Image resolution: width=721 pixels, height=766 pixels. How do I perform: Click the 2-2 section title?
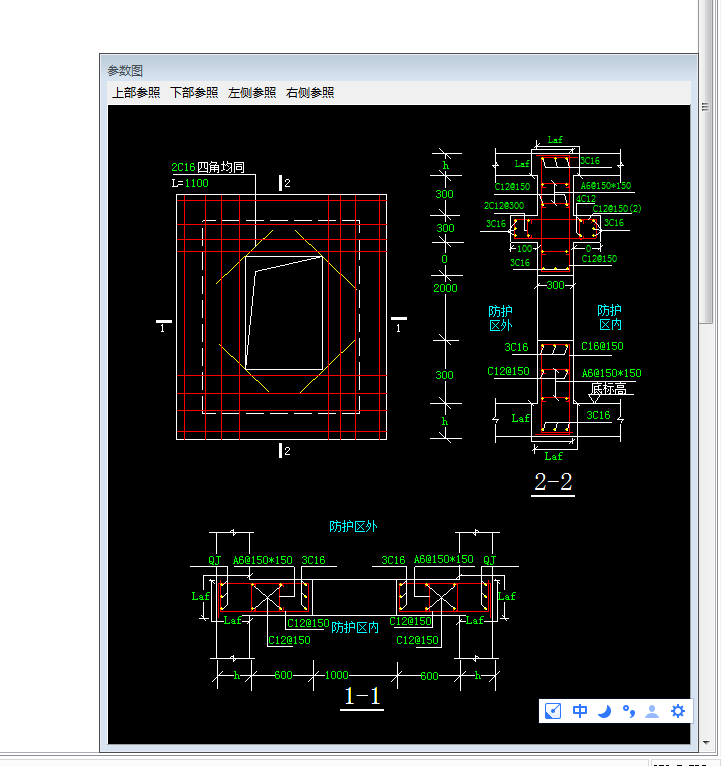[x=553, y=482]
